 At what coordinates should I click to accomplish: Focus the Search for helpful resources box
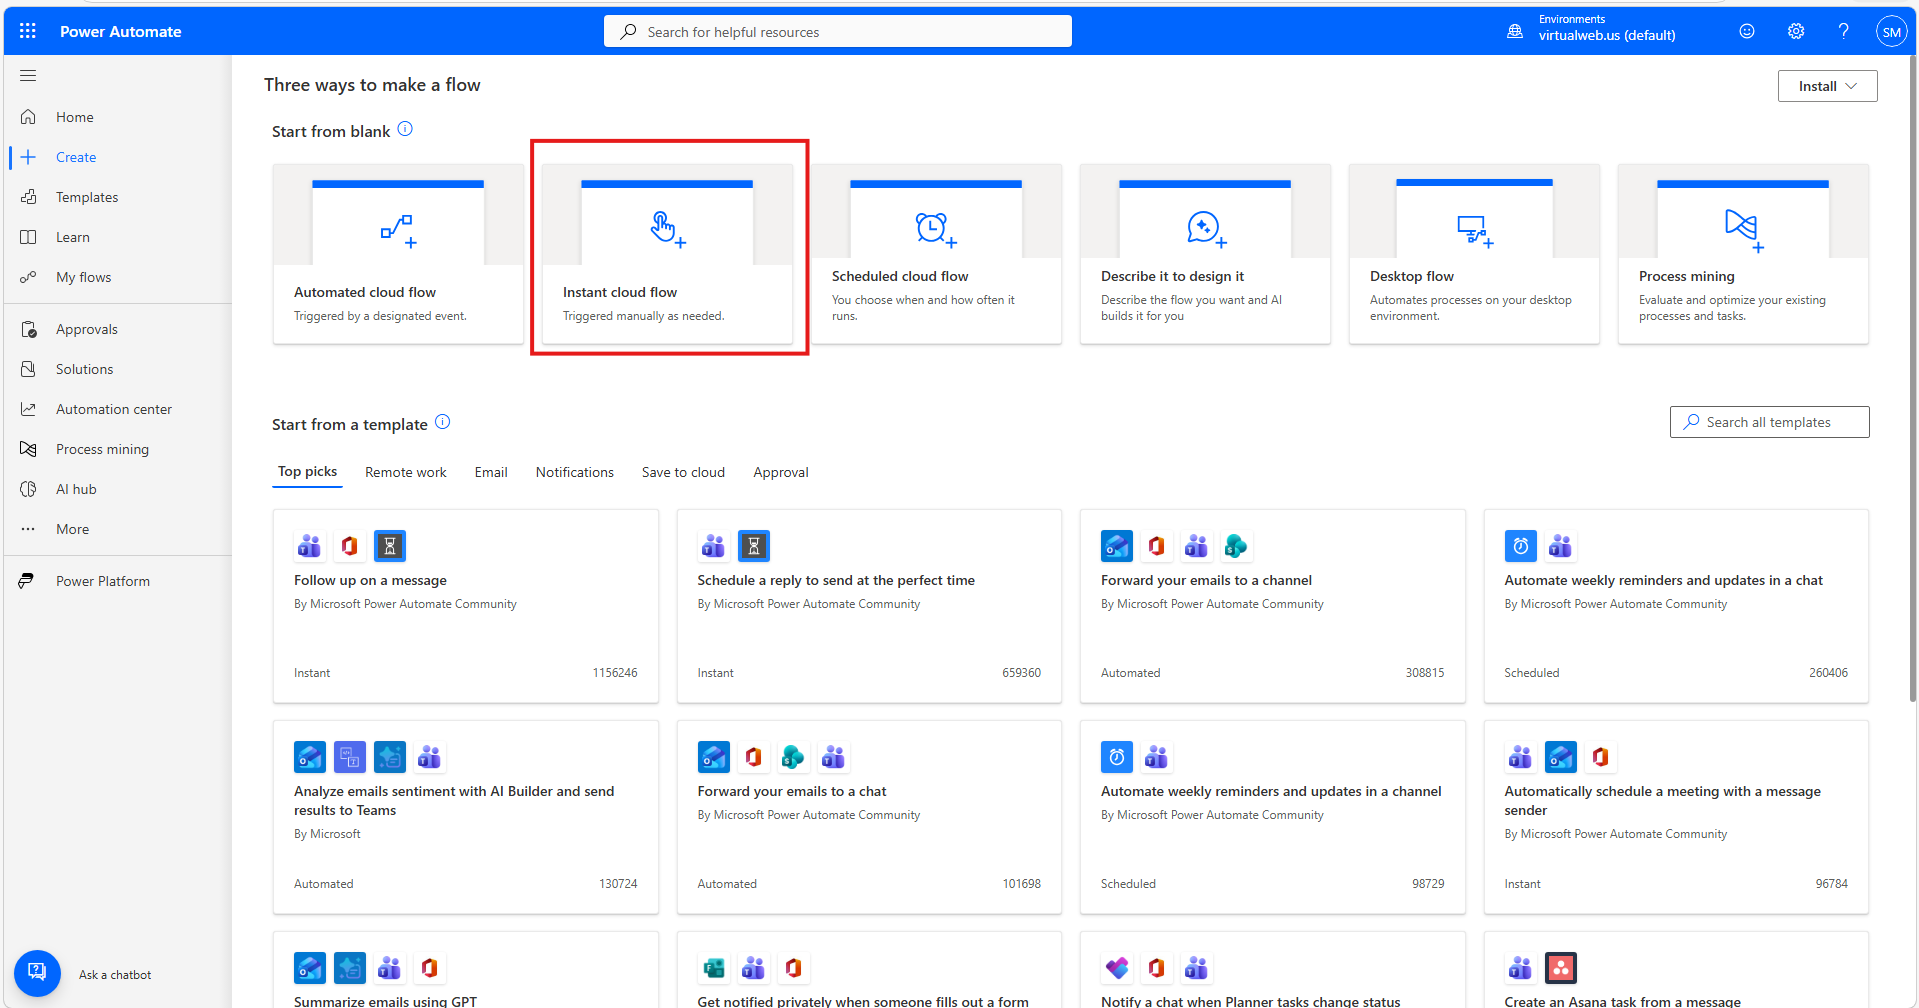tap(838, 31)
